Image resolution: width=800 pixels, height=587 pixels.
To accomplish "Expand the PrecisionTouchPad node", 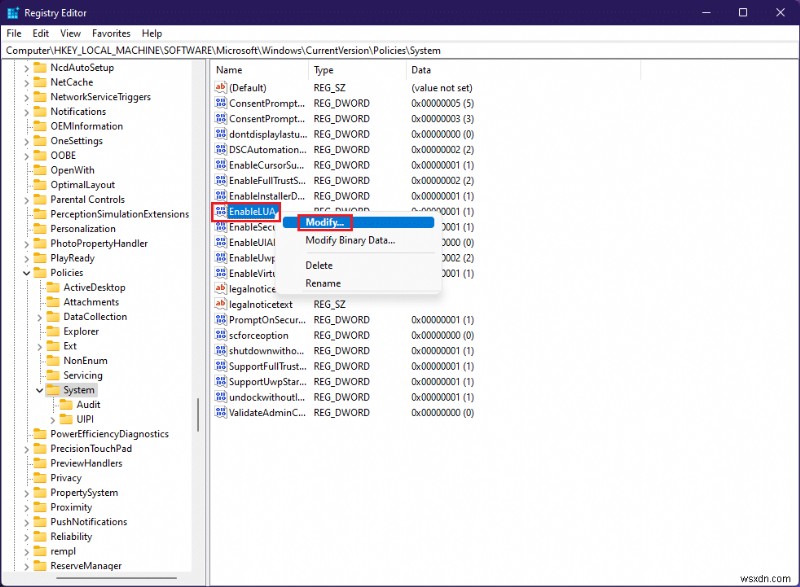I will (x=27, y=449).
